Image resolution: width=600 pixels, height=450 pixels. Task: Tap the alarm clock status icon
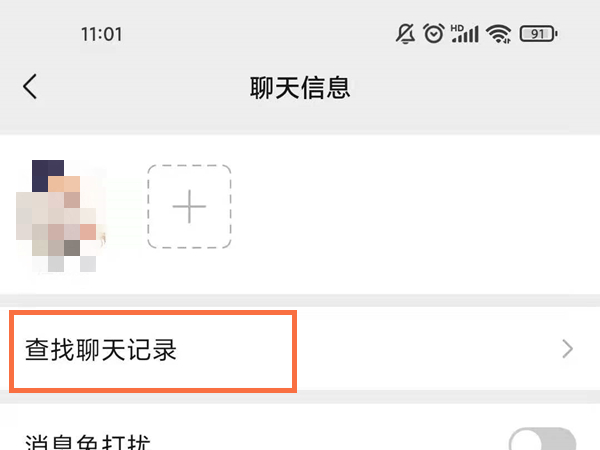[434, 33]
